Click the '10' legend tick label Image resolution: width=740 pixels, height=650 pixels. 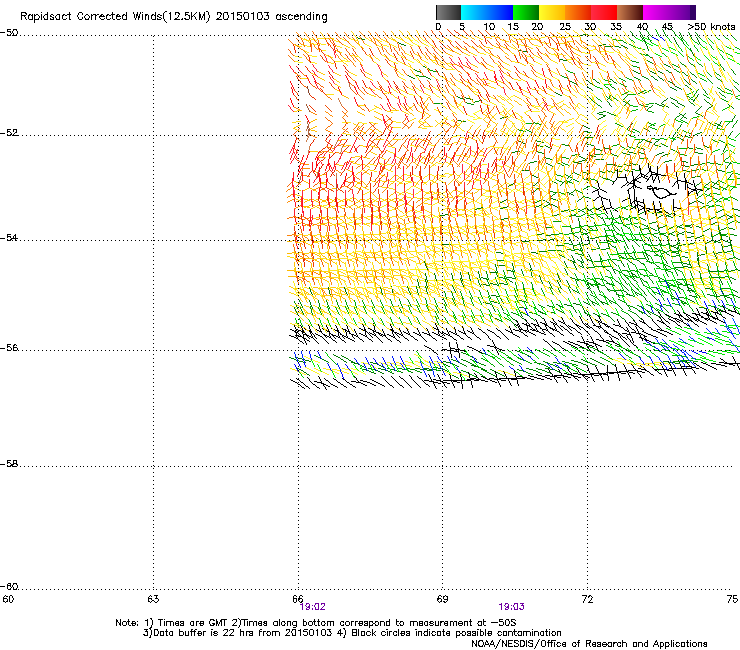[x=489, y=27]
